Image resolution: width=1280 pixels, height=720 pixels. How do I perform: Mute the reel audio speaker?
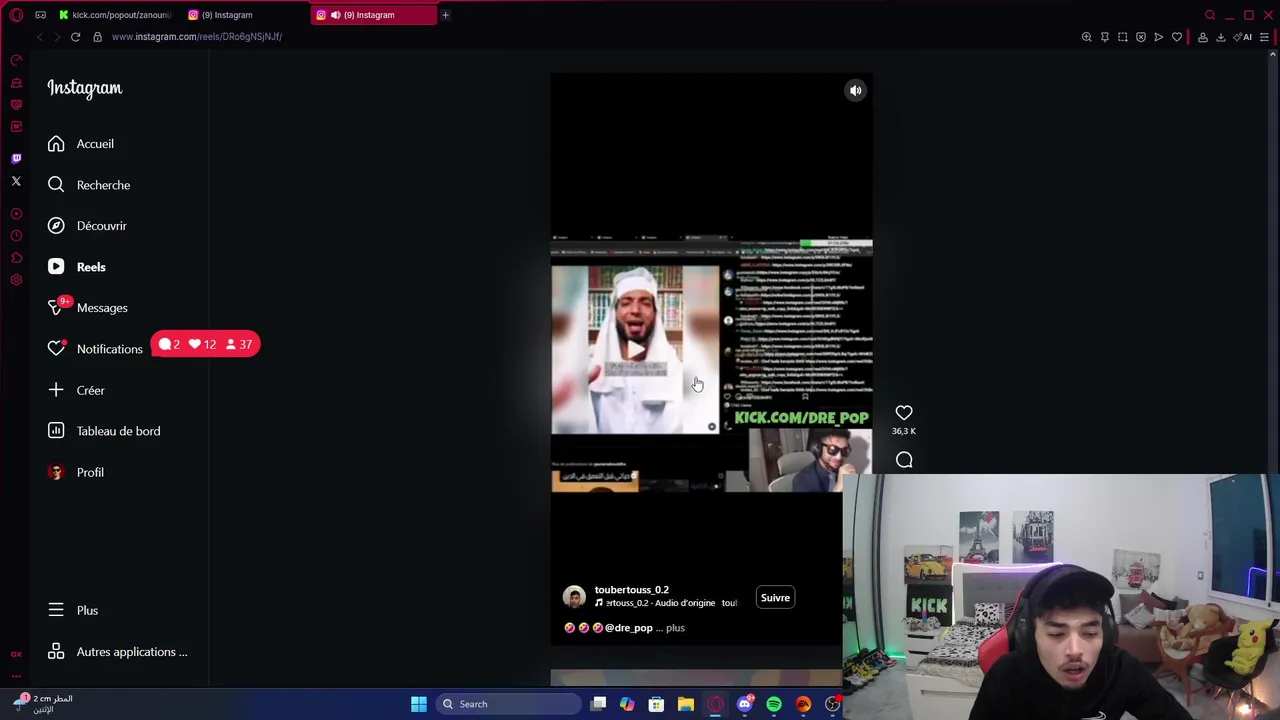pyautogui.click(x=856, y=91)
